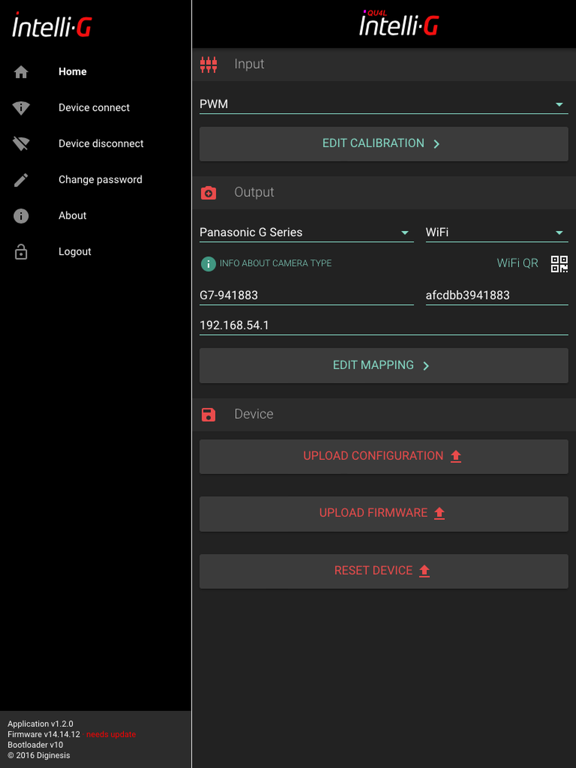Click the EDIT MAPPING button
The image size is (576, 768).
384,365
